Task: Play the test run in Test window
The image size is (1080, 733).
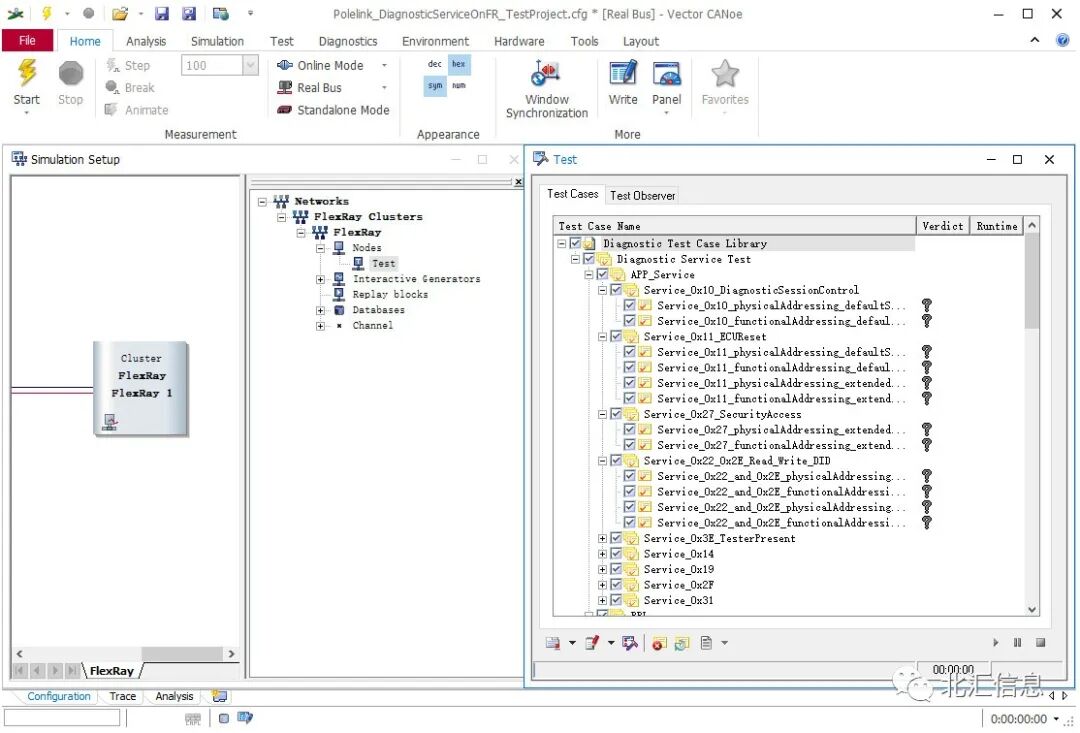Action: tap(995, 642)
